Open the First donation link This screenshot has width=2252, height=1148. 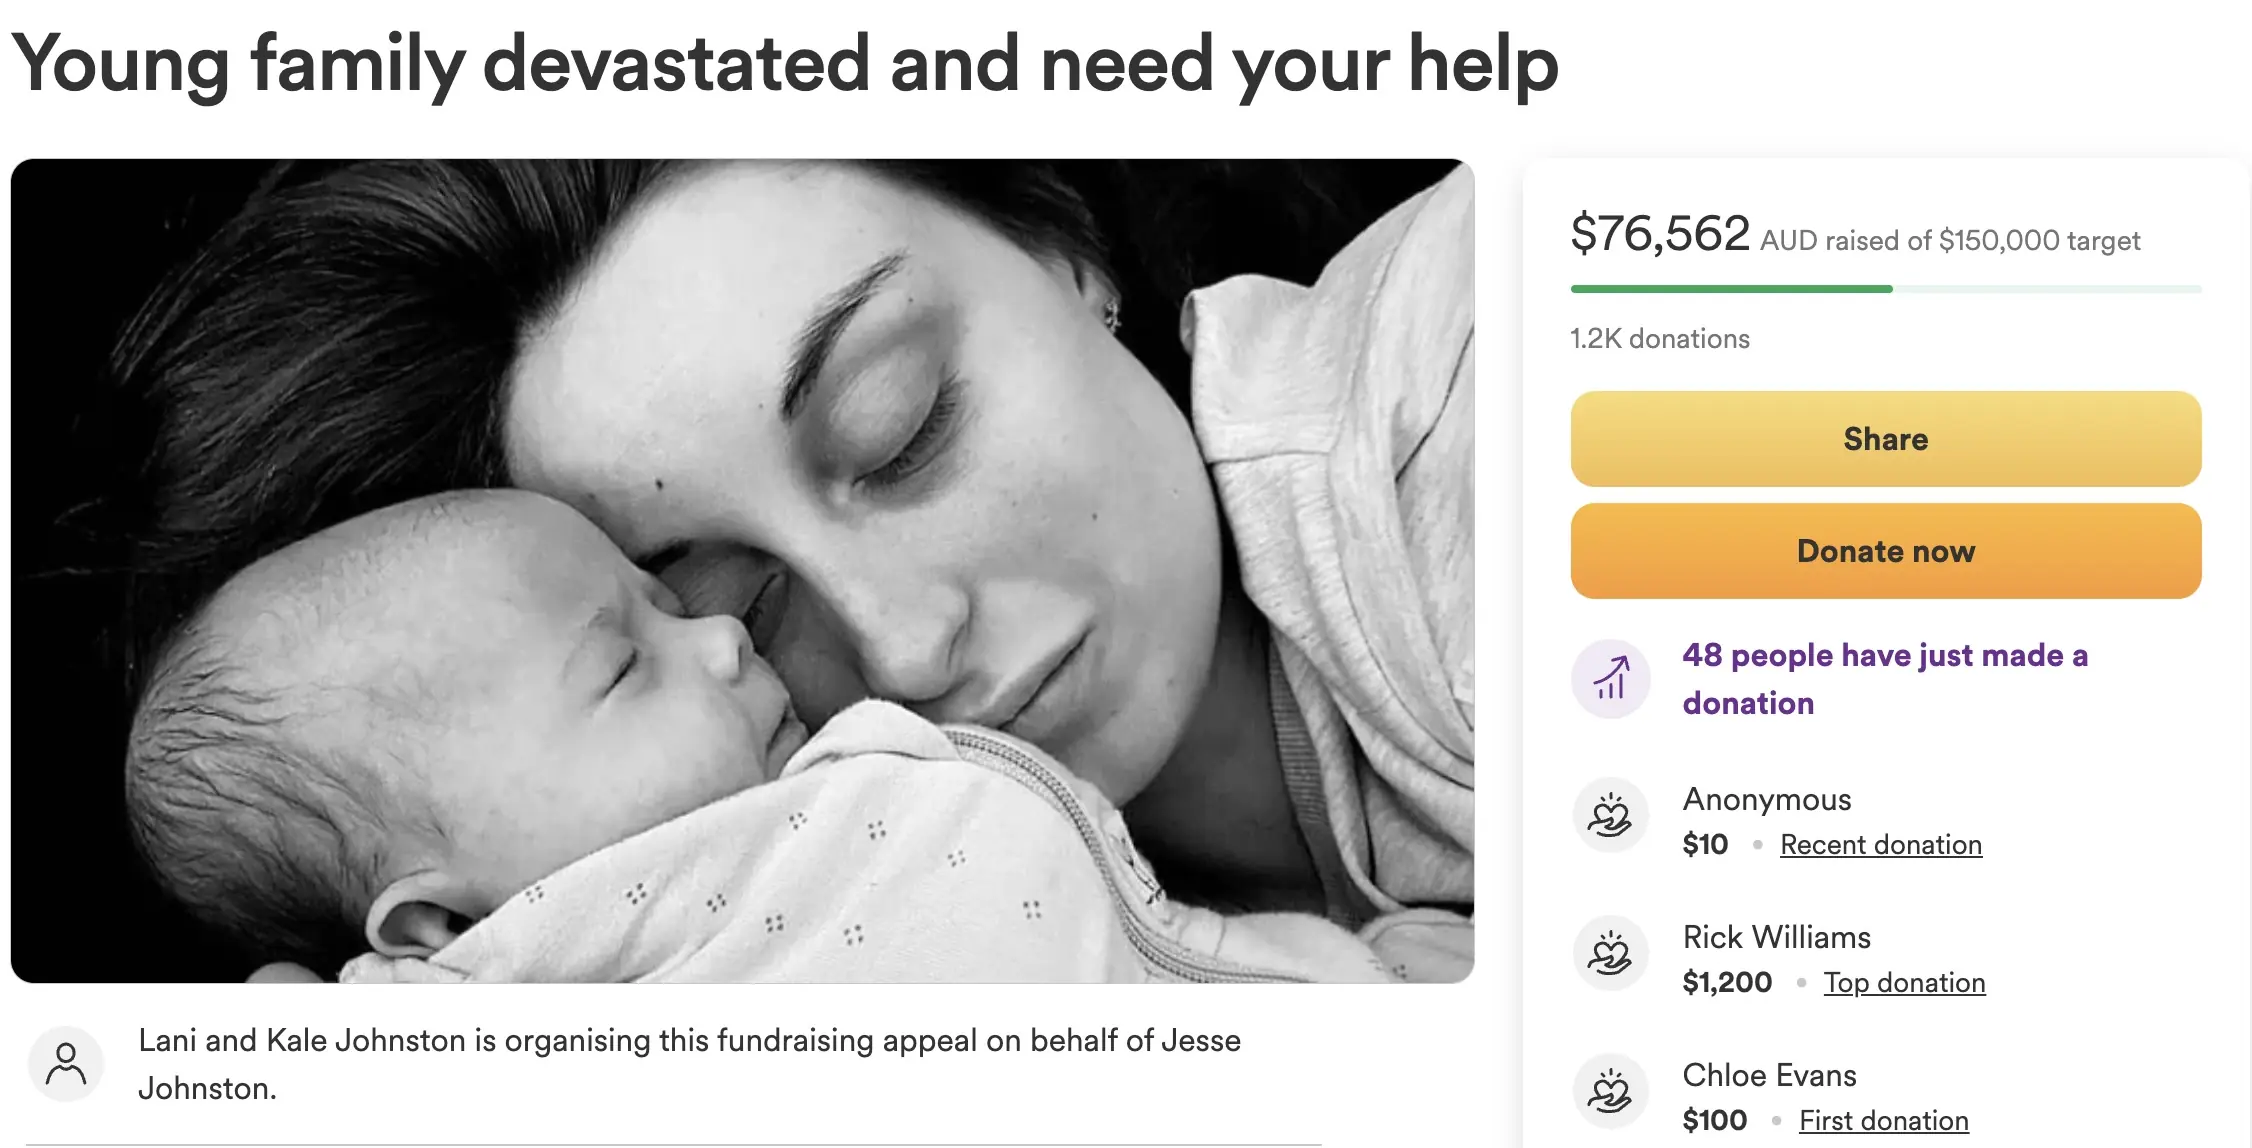pyautogui.click(x=1883, y=1121)
